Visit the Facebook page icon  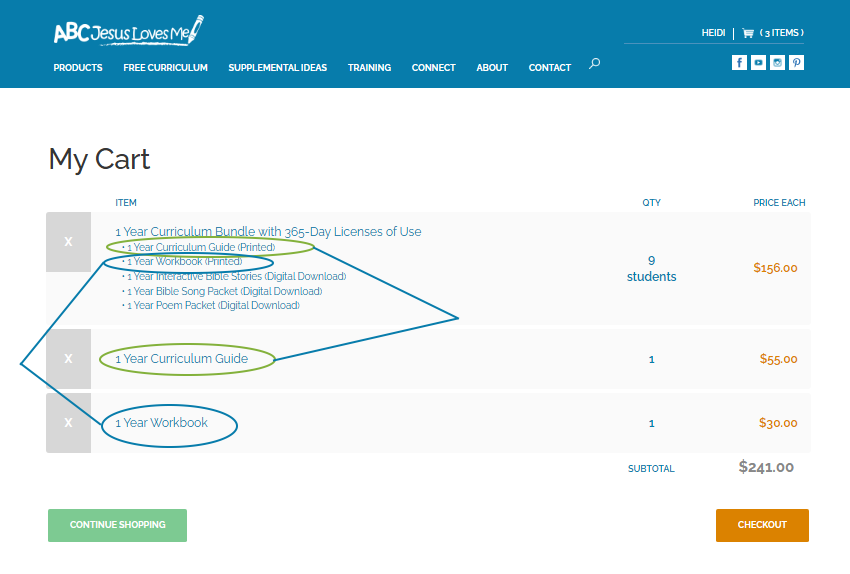pyautogui.click(x=739, y=63)
